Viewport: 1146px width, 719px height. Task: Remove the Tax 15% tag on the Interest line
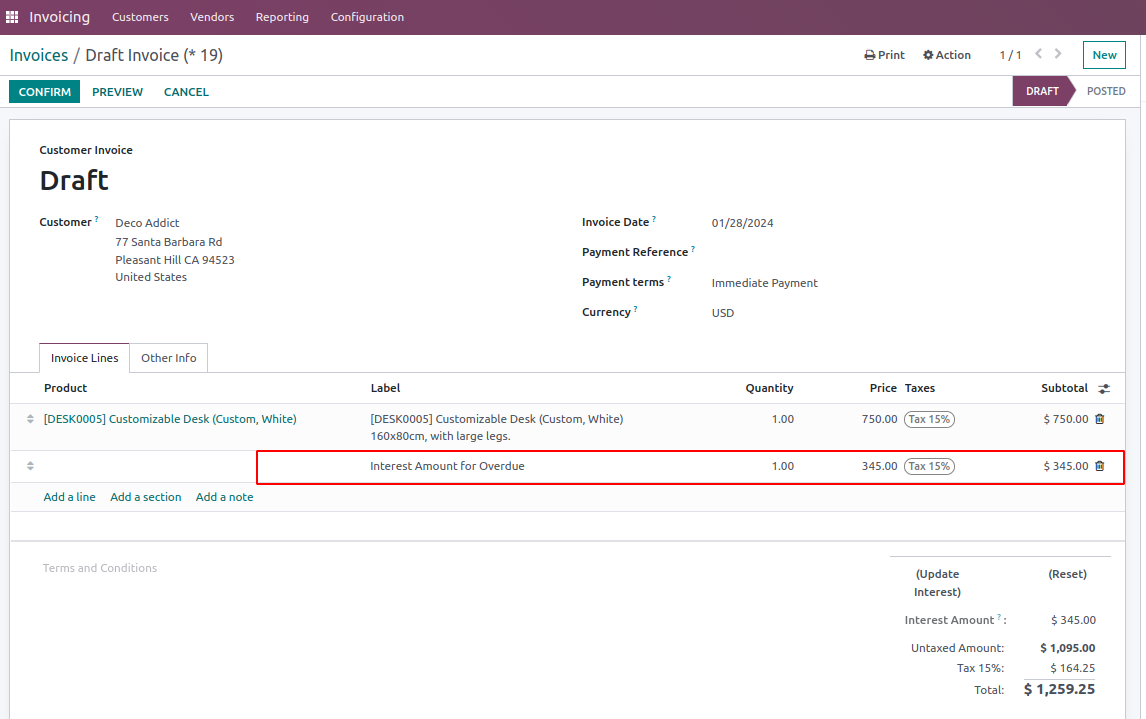coord(929,466)
